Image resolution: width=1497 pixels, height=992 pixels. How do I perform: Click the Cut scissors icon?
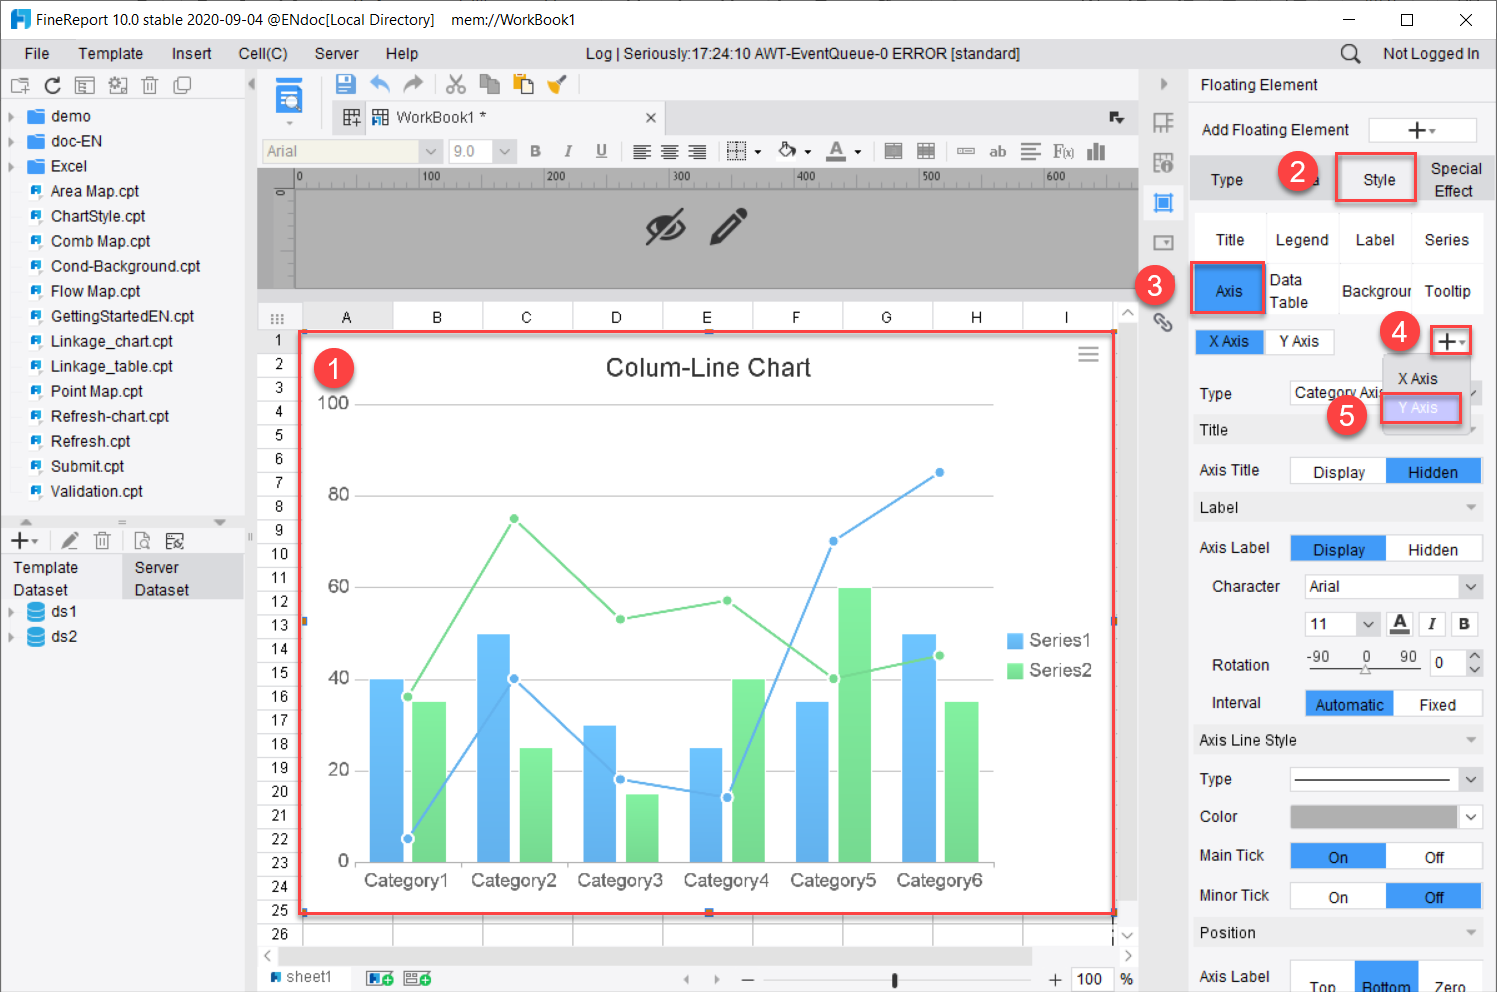pyautogui.click(x=456, y=84)
